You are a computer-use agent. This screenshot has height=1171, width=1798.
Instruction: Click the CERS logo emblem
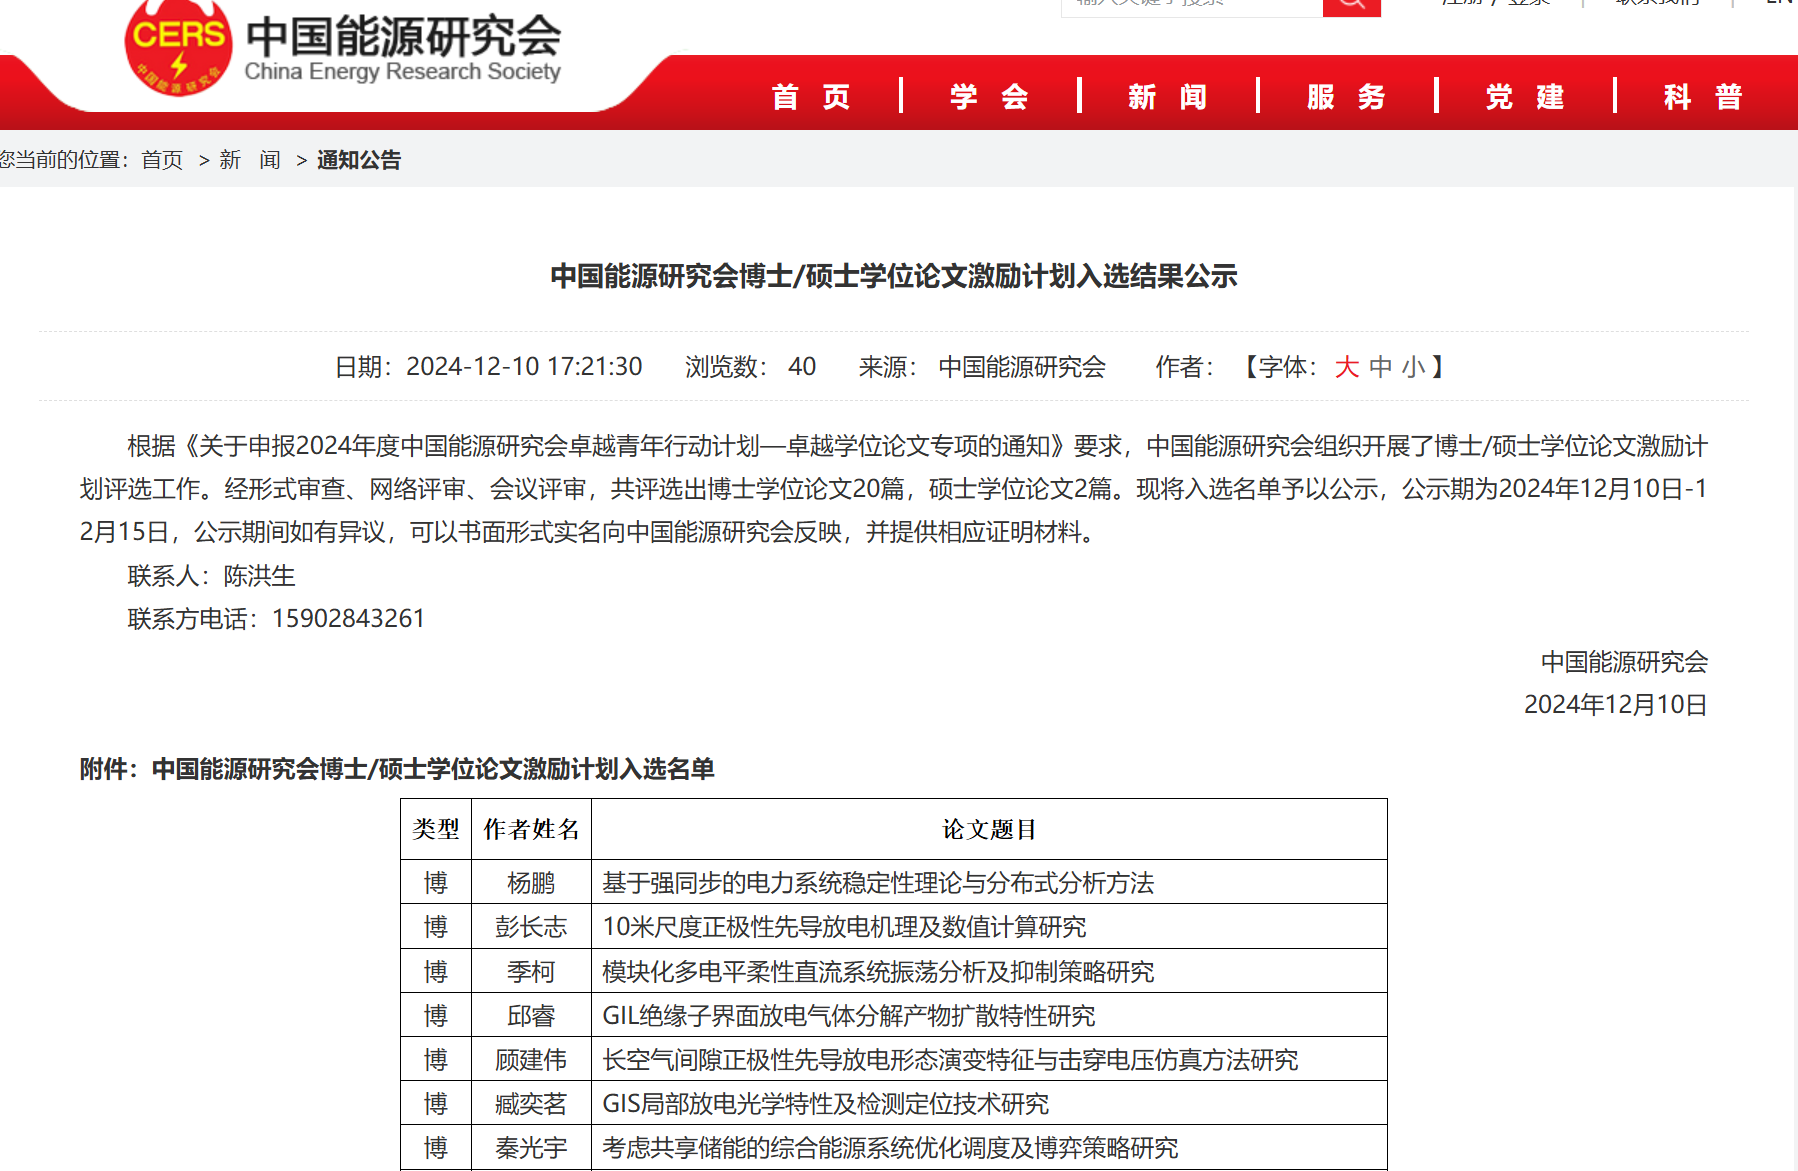(x=178, y=50)
